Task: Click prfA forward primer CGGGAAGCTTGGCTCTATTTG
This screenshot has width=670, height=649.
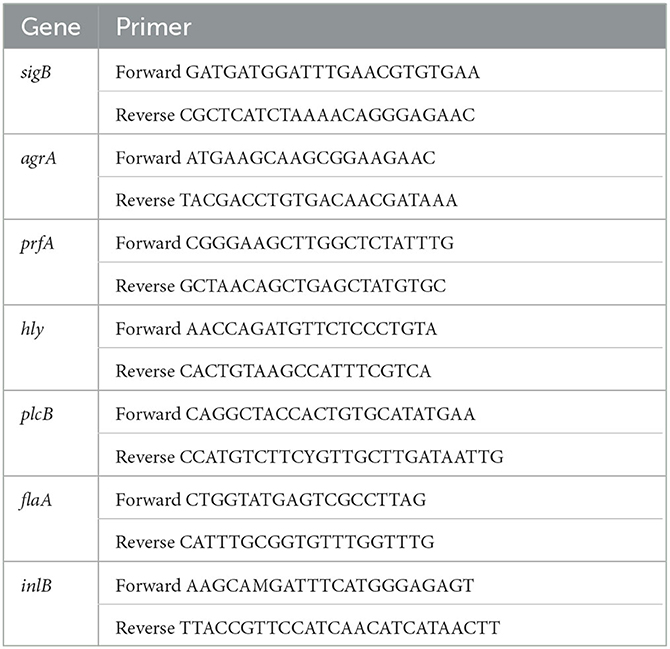Action: click(320, 243)
